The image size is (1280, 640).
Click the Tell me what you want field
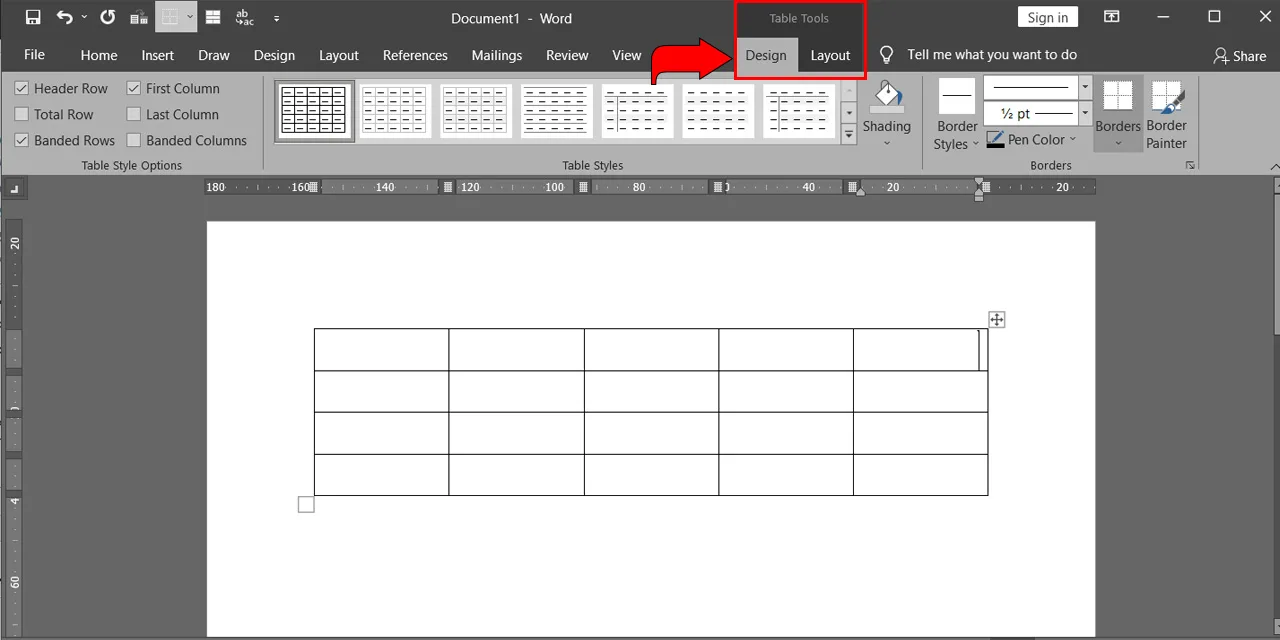992,55
